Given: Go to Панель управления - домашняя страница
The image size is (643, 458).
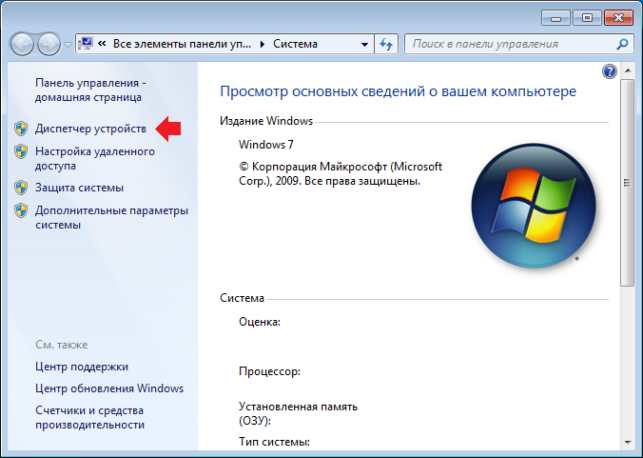Looking at the screenshot, I should [x=91, y=90].
